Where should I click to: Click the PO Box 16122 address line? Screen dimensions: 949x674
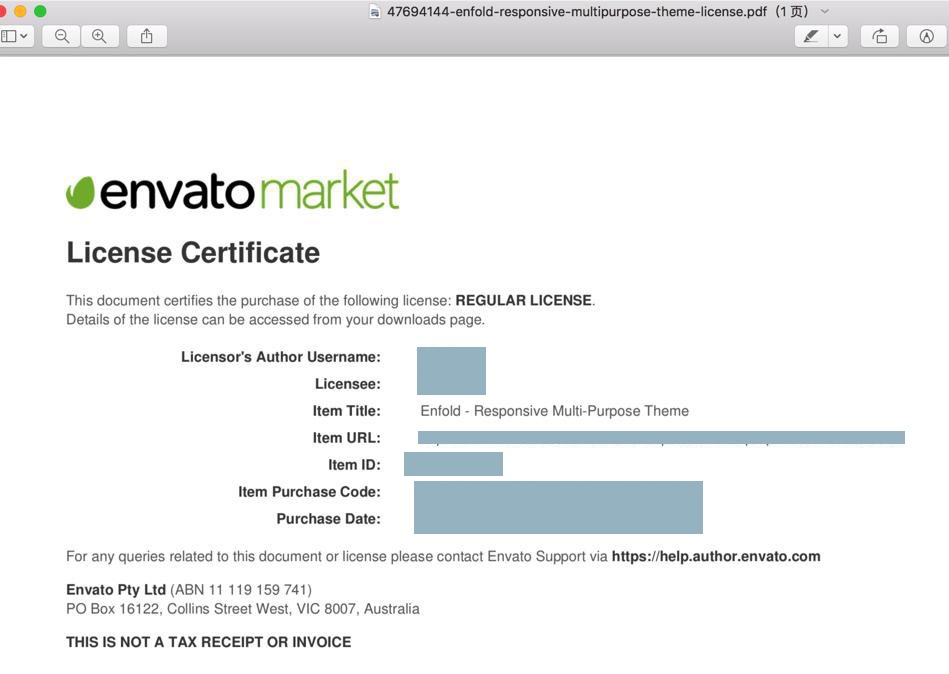click(x=243, y=609)
